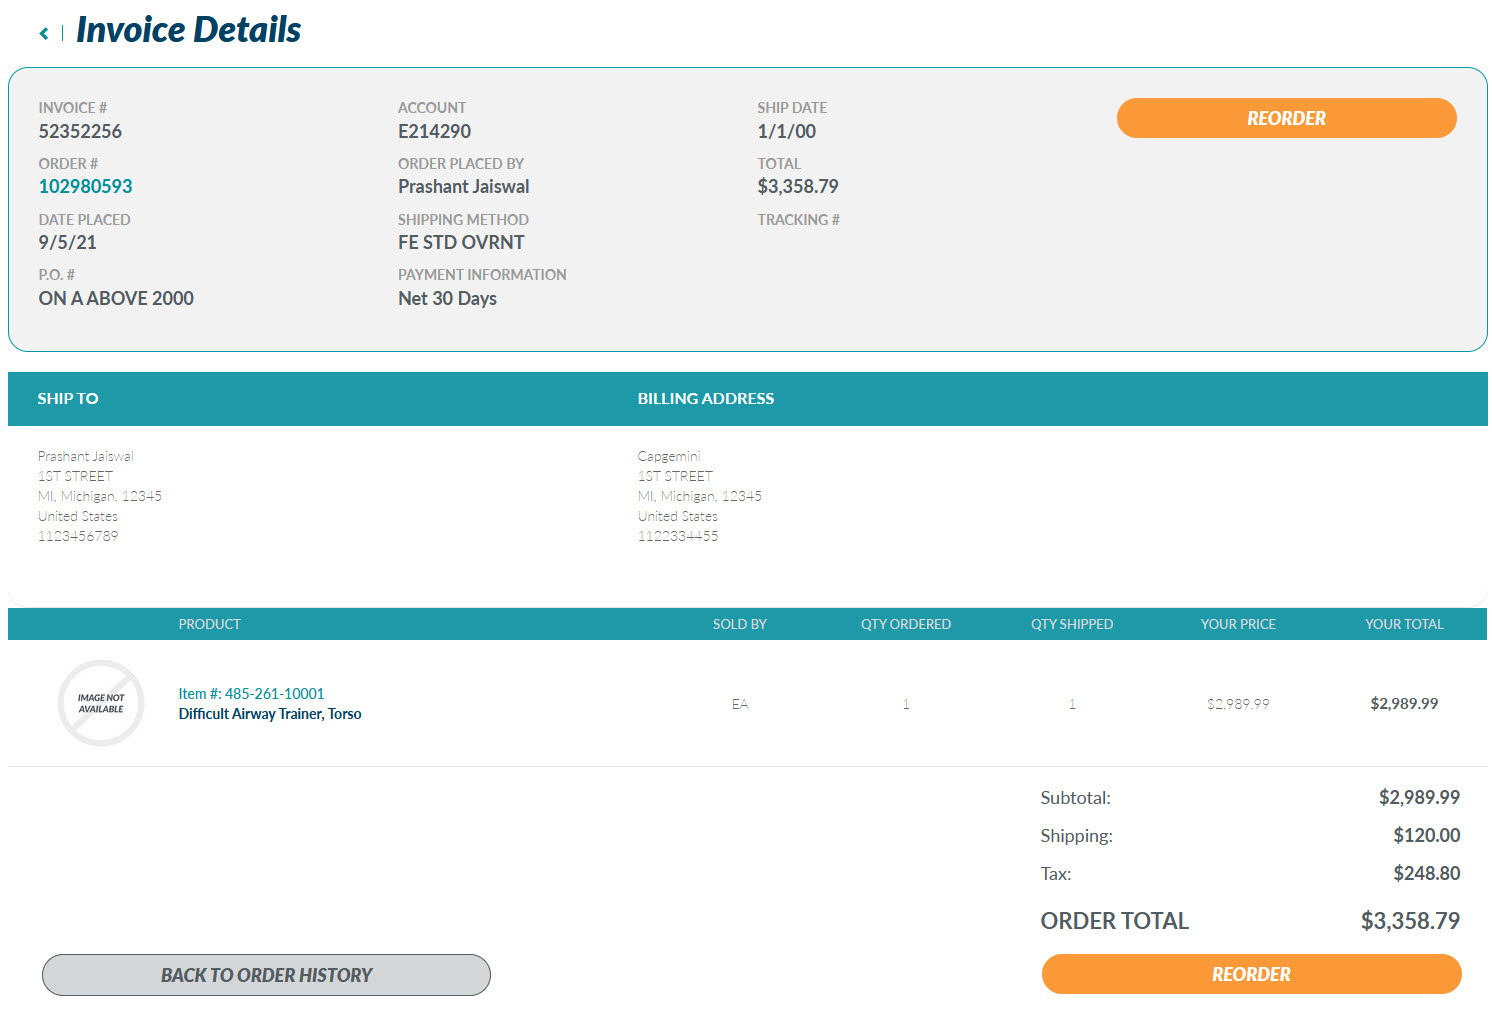
Task: Open order number 102980593 link
Action: pyautogui.click(x=85, y=186)
